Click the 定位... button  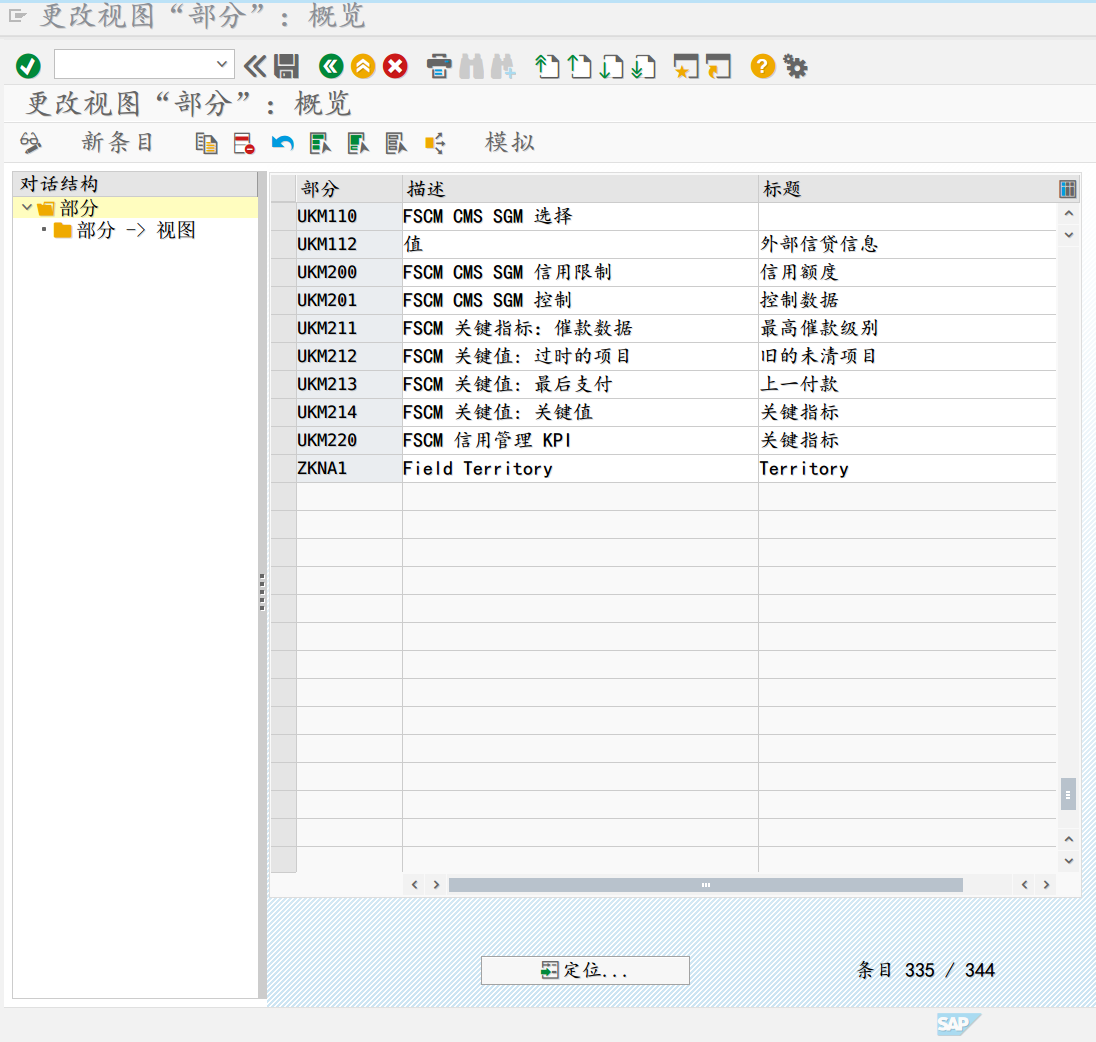click(x=585, y=970)
